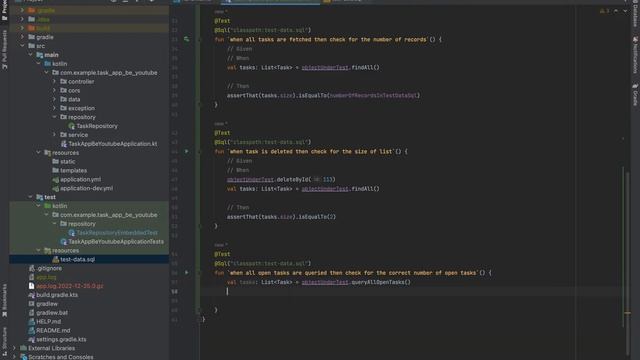This screenshot has height=360, width=640.
Task: Open the Structure tool window
Action: tap(4, 341)
